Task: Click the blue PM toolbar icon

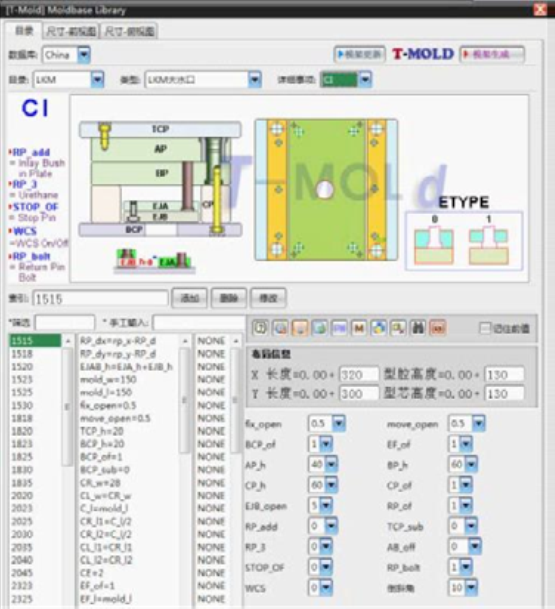Action: (339, 328)
